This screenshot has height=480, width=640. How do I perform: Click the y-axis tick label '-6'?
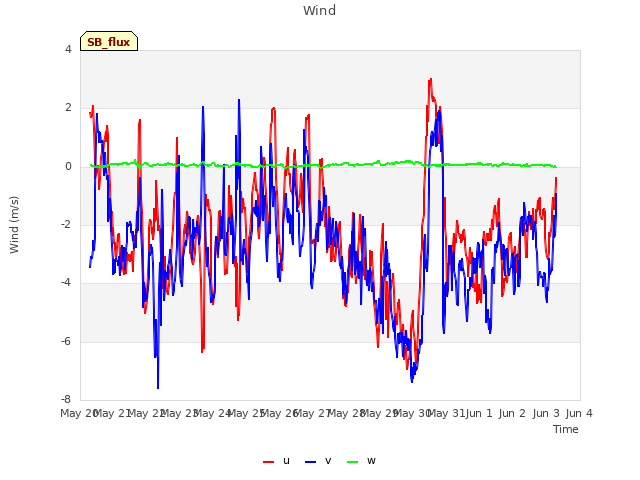pyautogui.click(x=67, y=342)
